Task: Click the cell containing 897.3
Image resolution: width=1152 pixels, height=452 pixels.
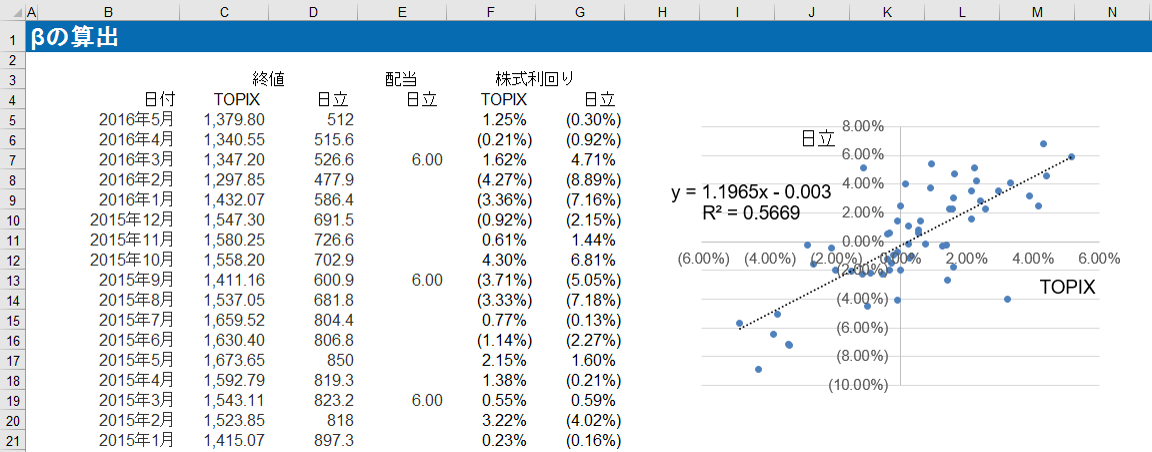Action: tap(333, 440)
